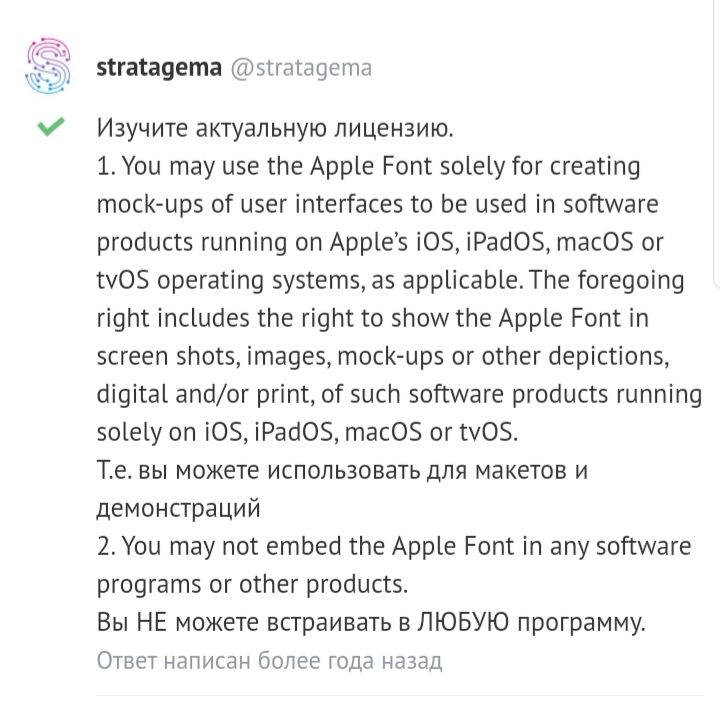Click the @stratagema handle

point(301,68)
